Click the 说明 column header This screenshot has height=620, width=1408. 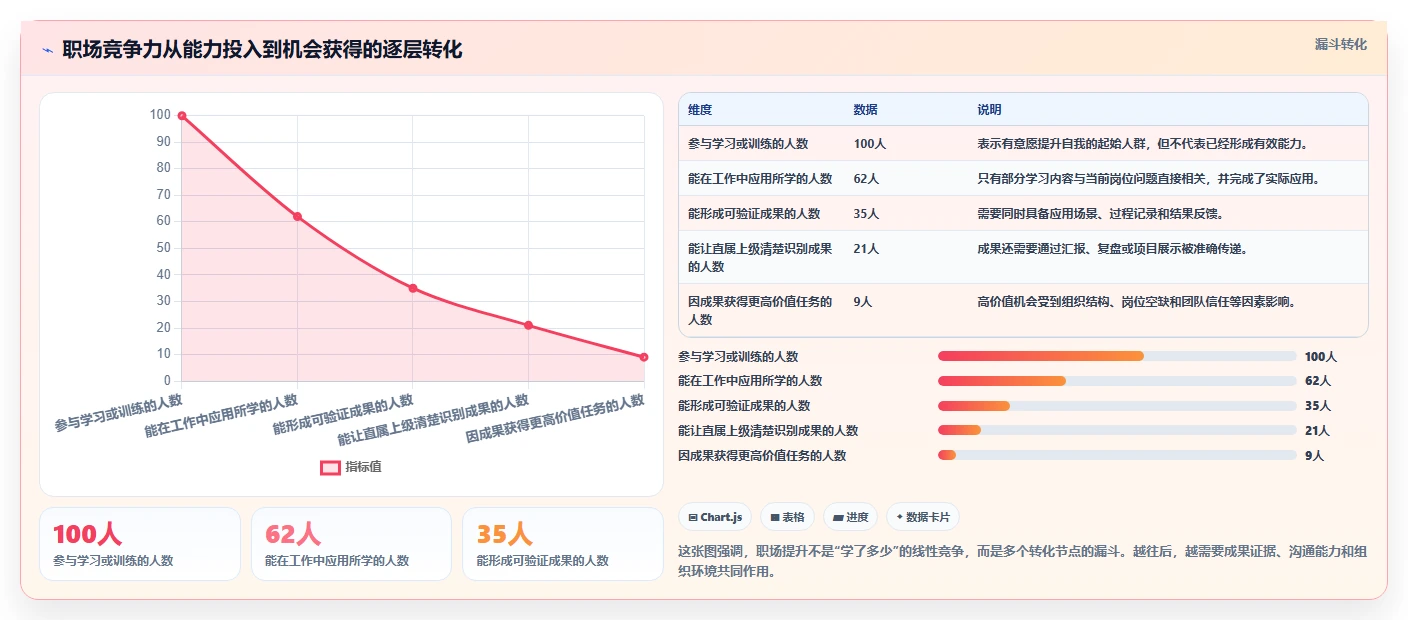[989, 110]
